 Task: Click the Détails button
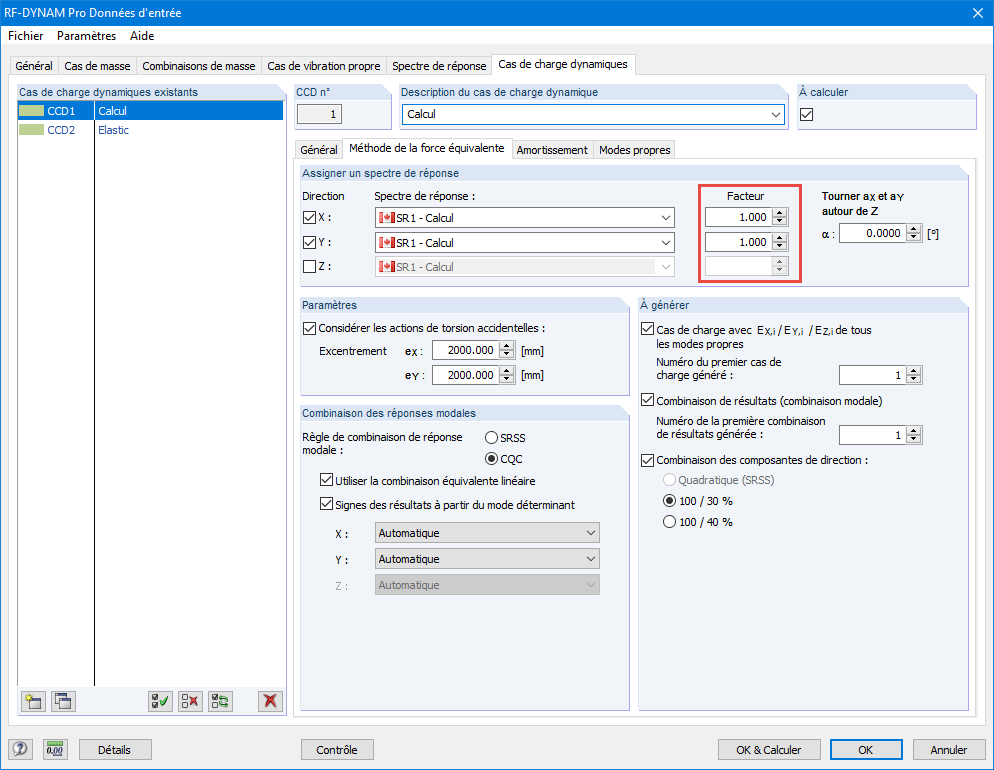tap(115, 750)
